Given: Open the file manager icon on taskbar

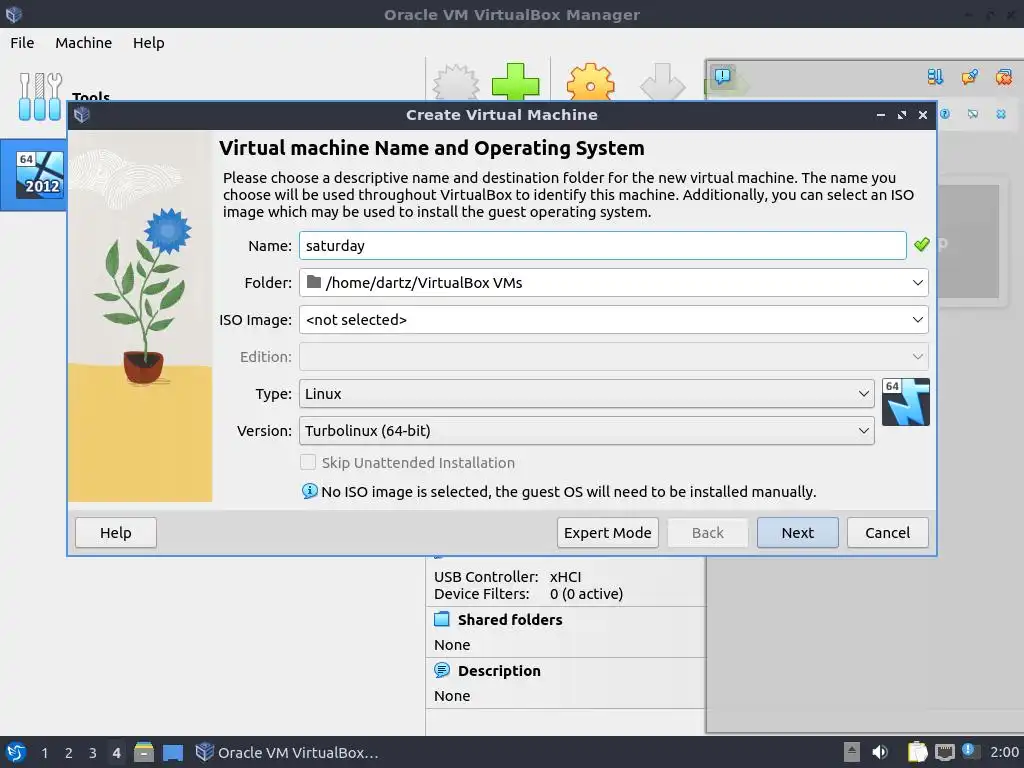Looking at the screenshot, I should [x=144, y=752].
